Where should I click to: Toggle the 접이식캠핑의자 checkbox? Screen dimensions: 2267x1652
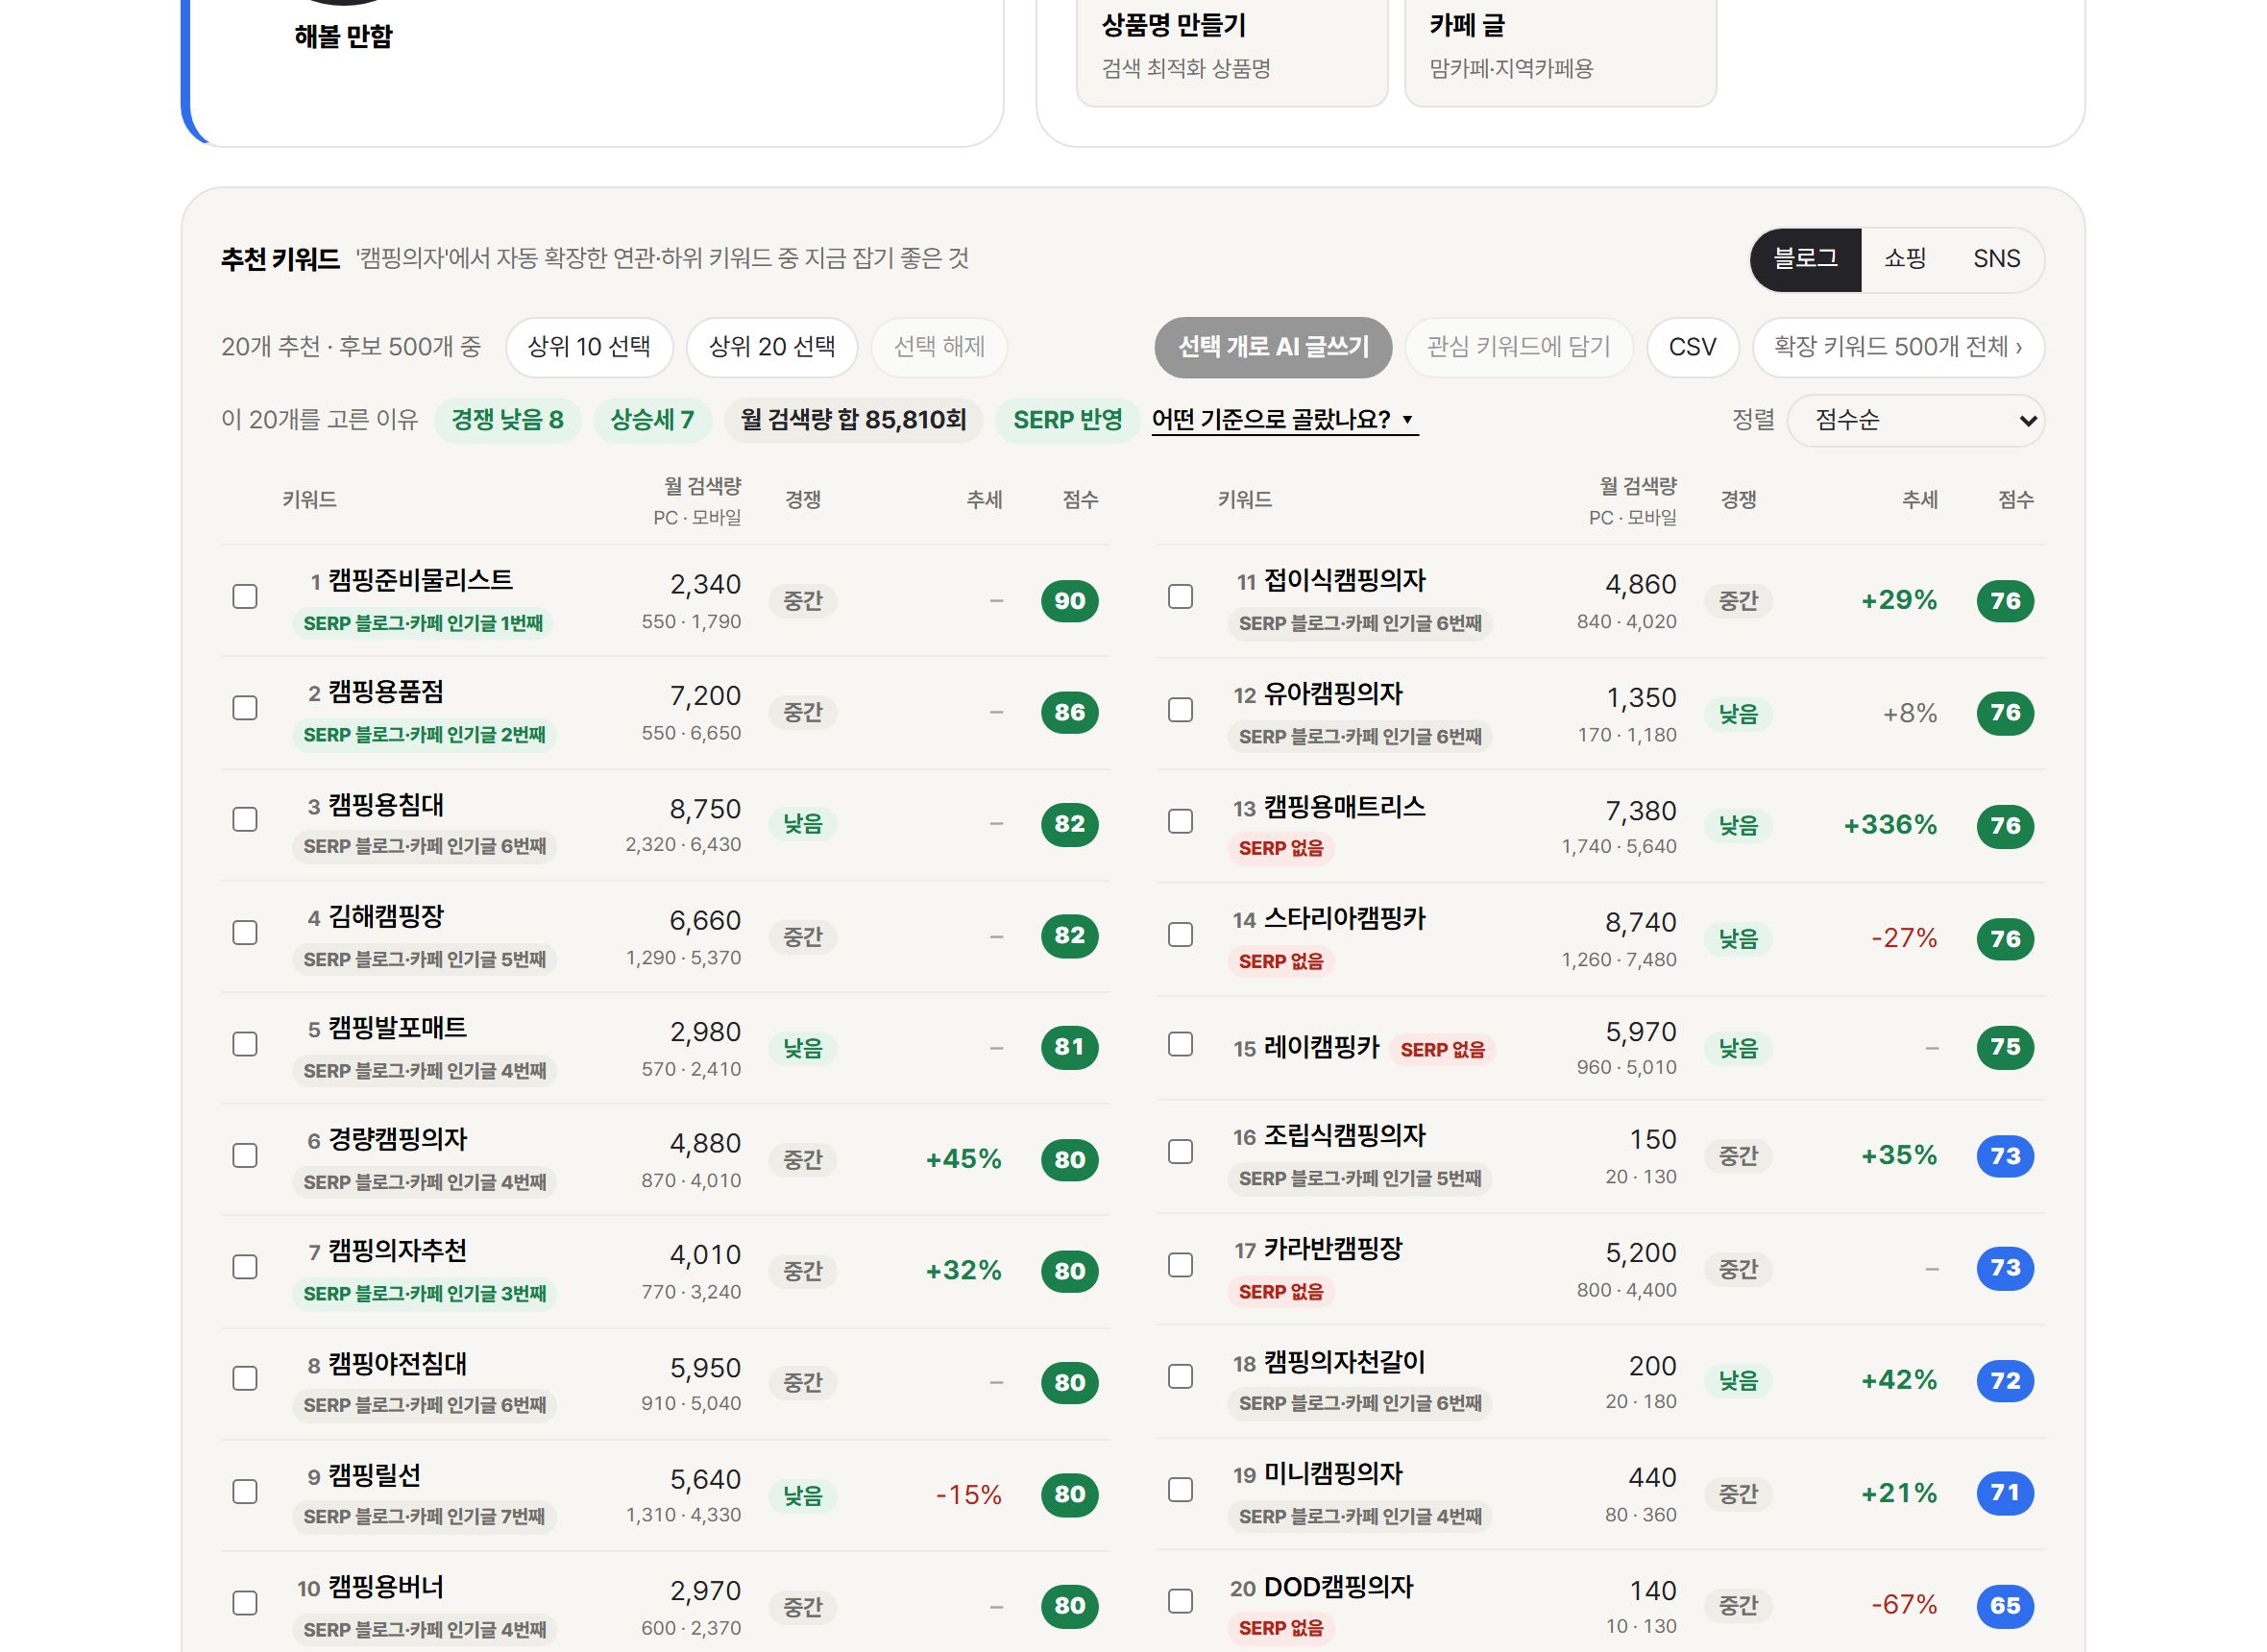point(1180,597)
